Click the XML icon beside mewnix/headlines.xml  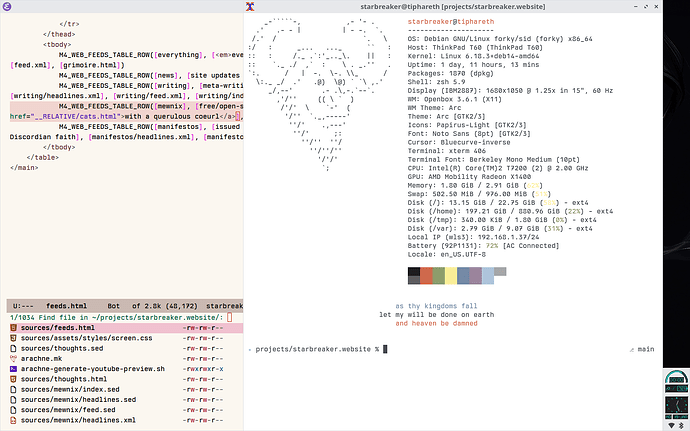click(x=12, y=422)
